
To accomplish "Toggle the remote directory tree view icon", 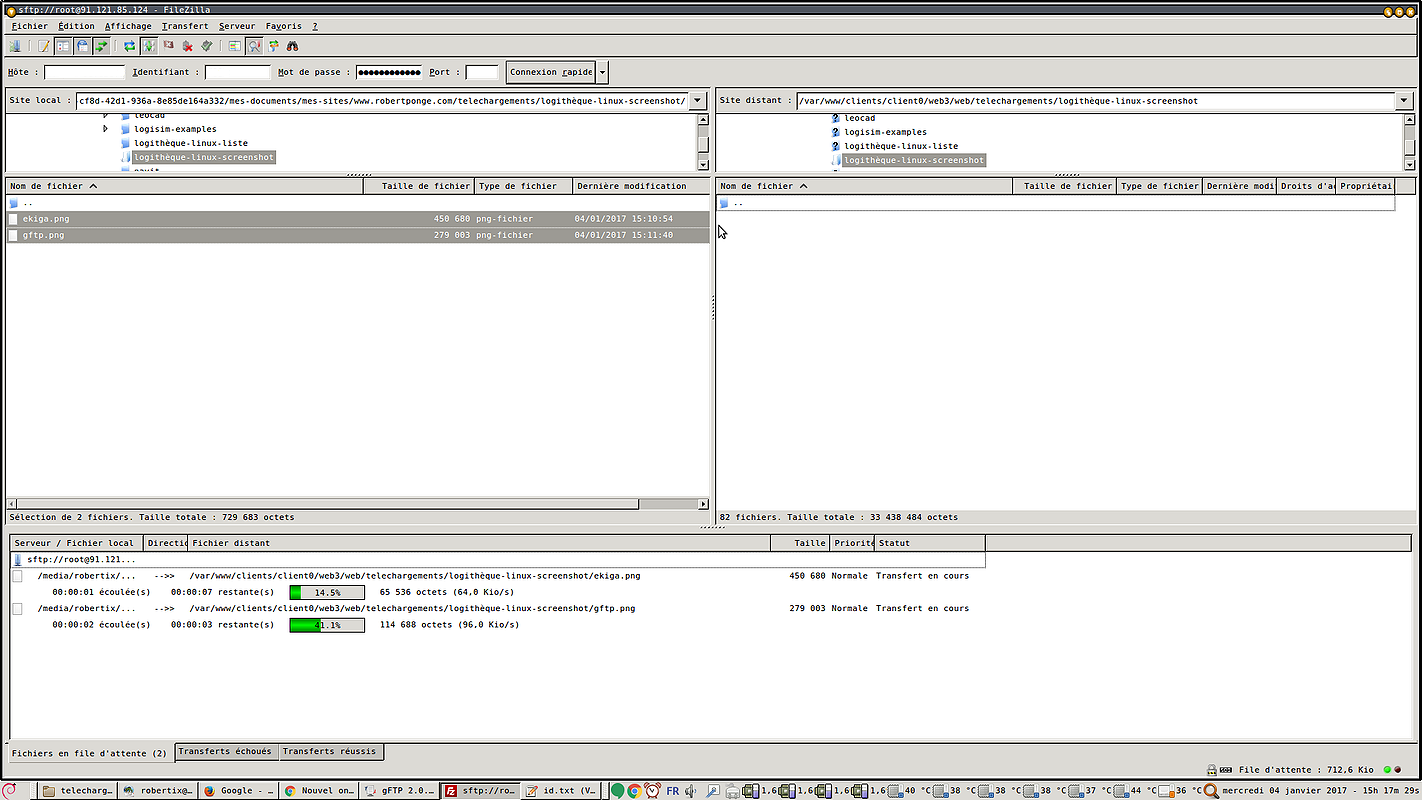I will click(82, 46).
